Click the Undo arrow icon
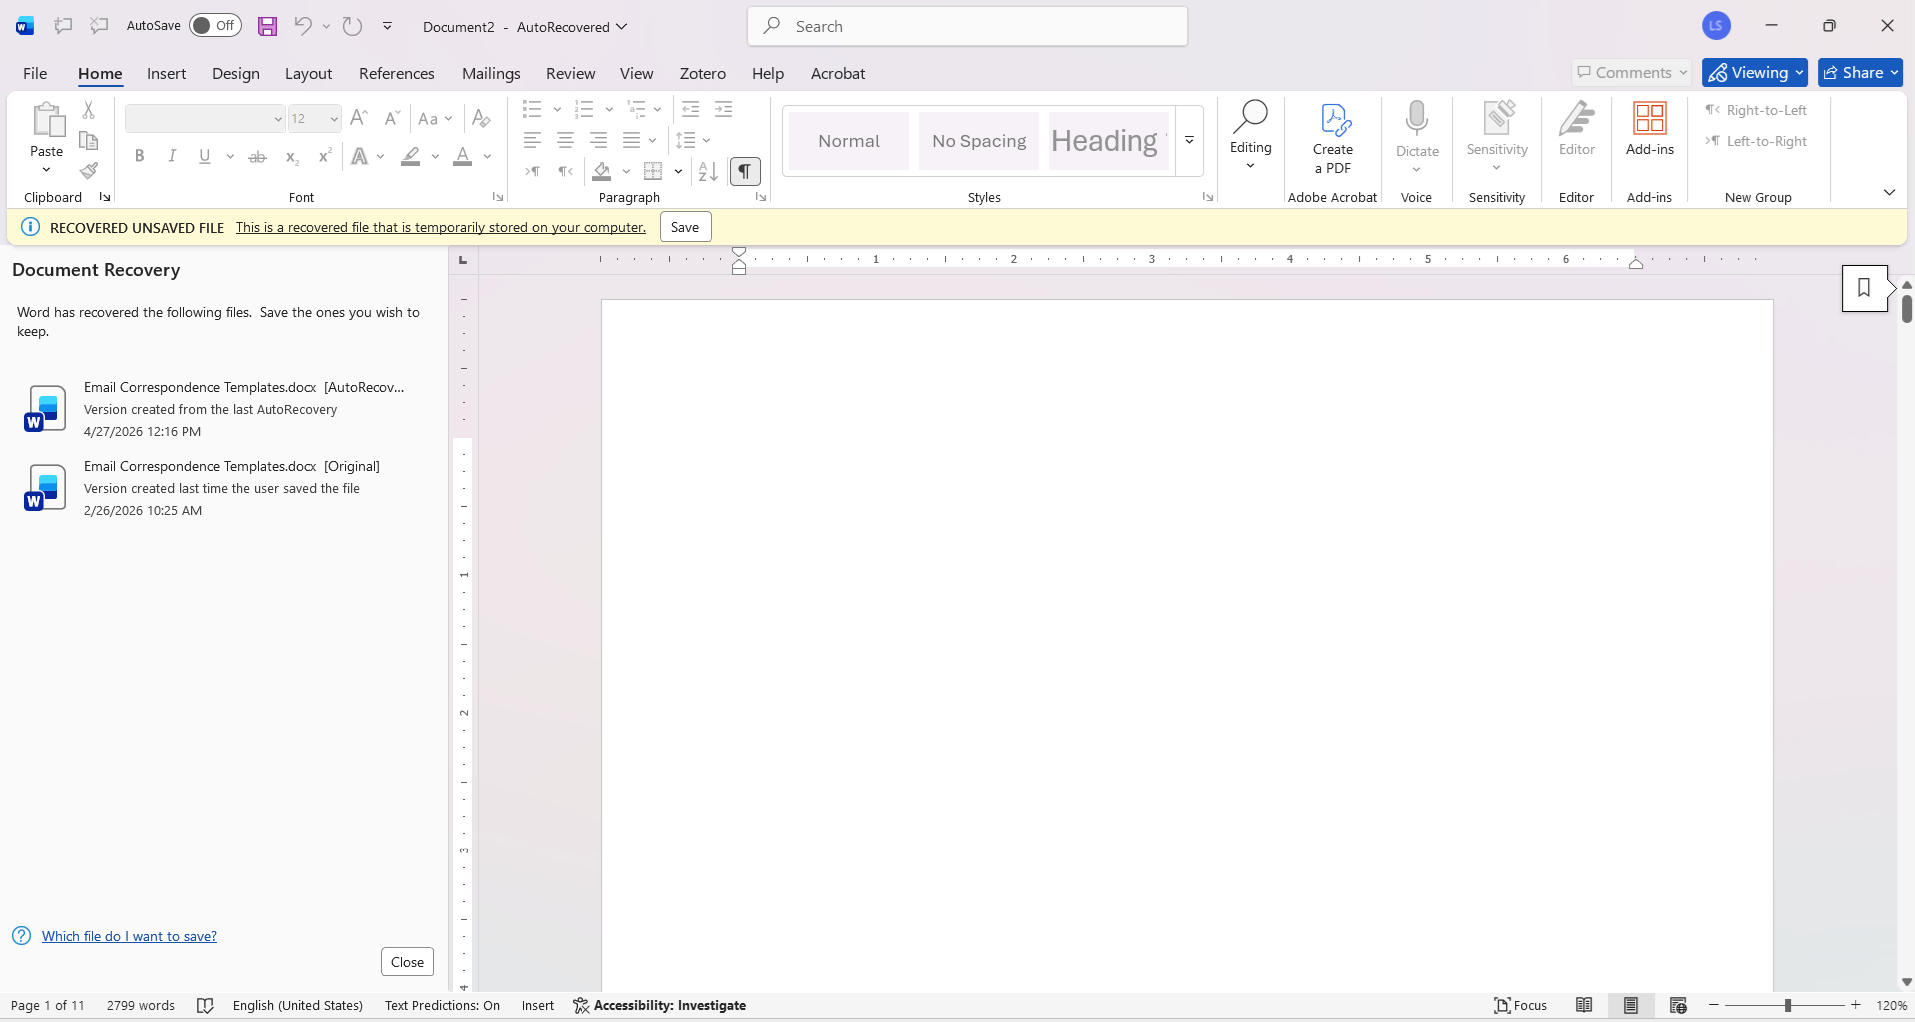The height and width of the screenshot is (1022, 1915). pos(303,27)
